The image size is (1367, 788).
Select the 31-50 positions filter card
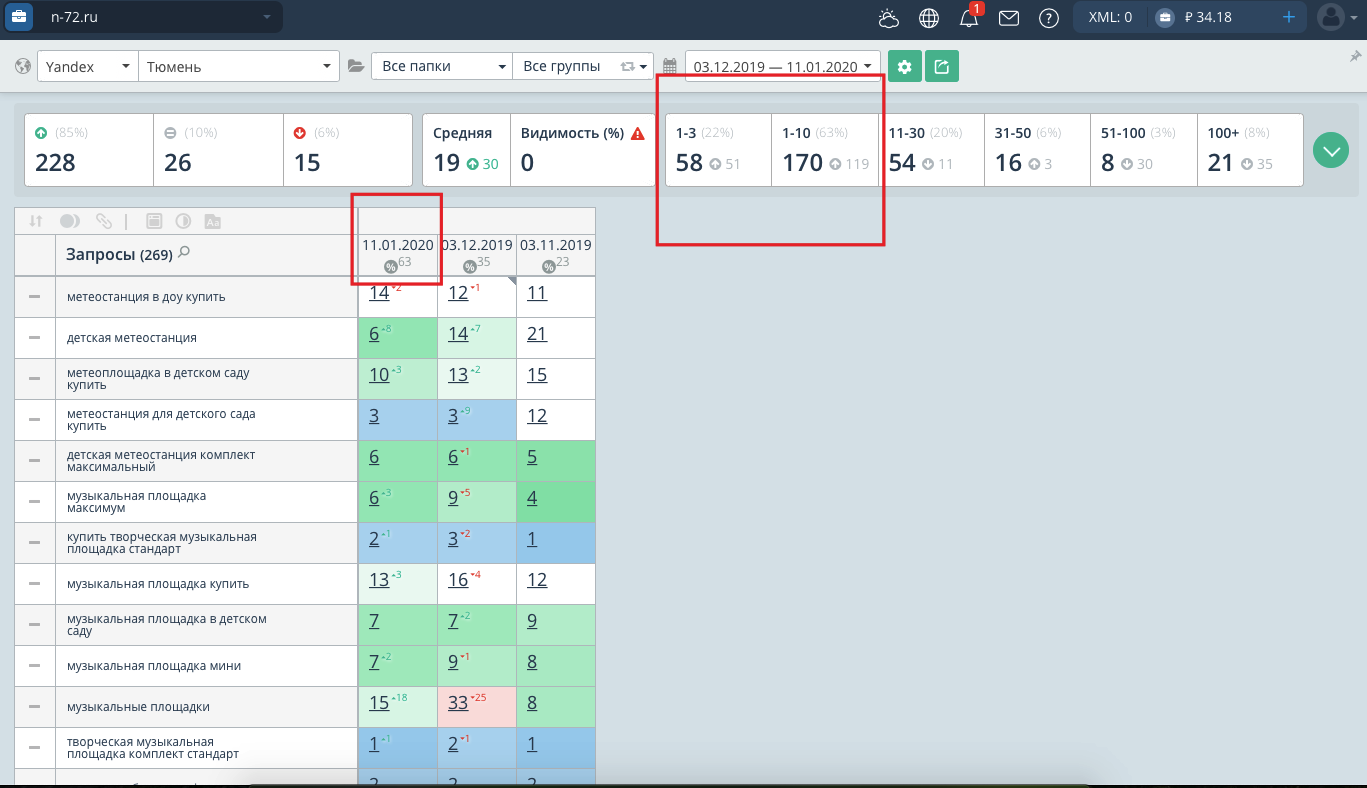point(1038,150)
